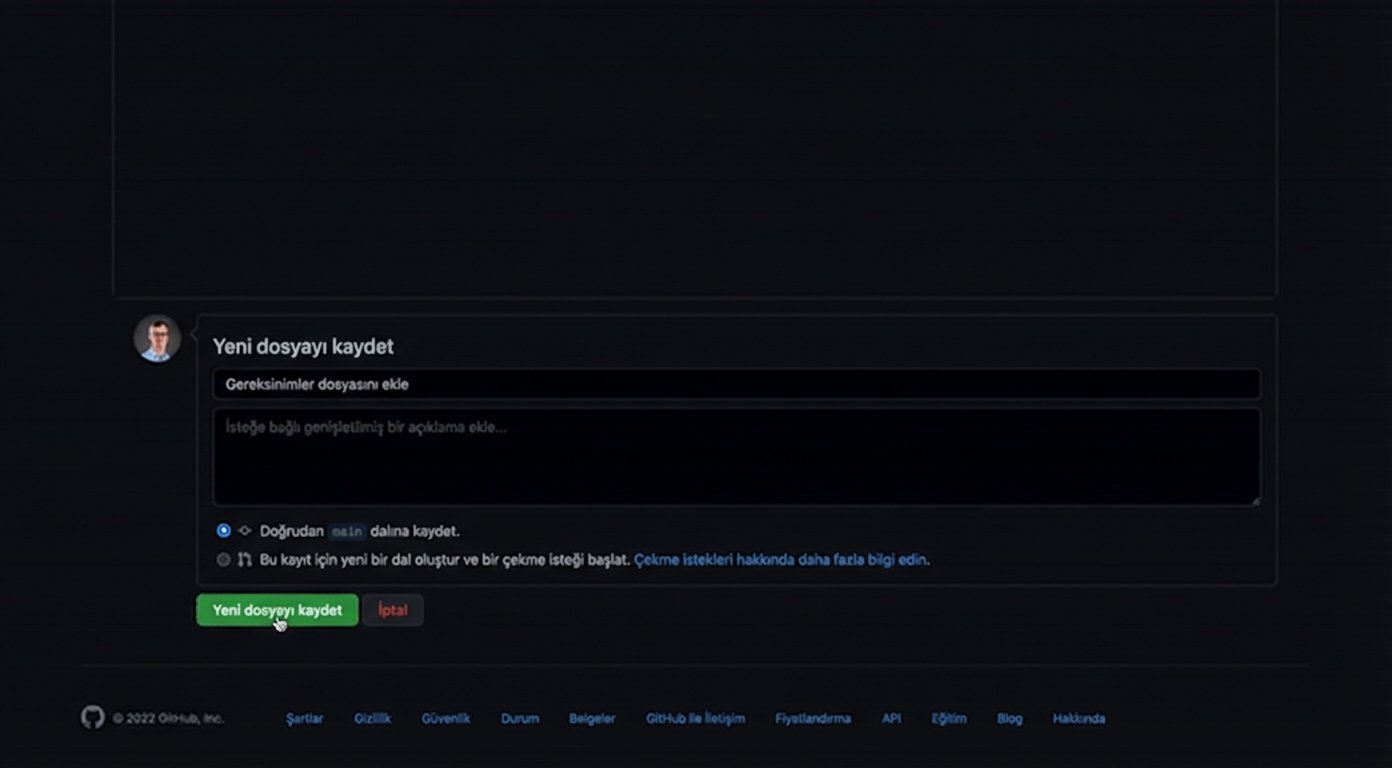Click the user avatar next to the commit form
The height and width of the screenshot is (768, 1392).
pos(156,338)
